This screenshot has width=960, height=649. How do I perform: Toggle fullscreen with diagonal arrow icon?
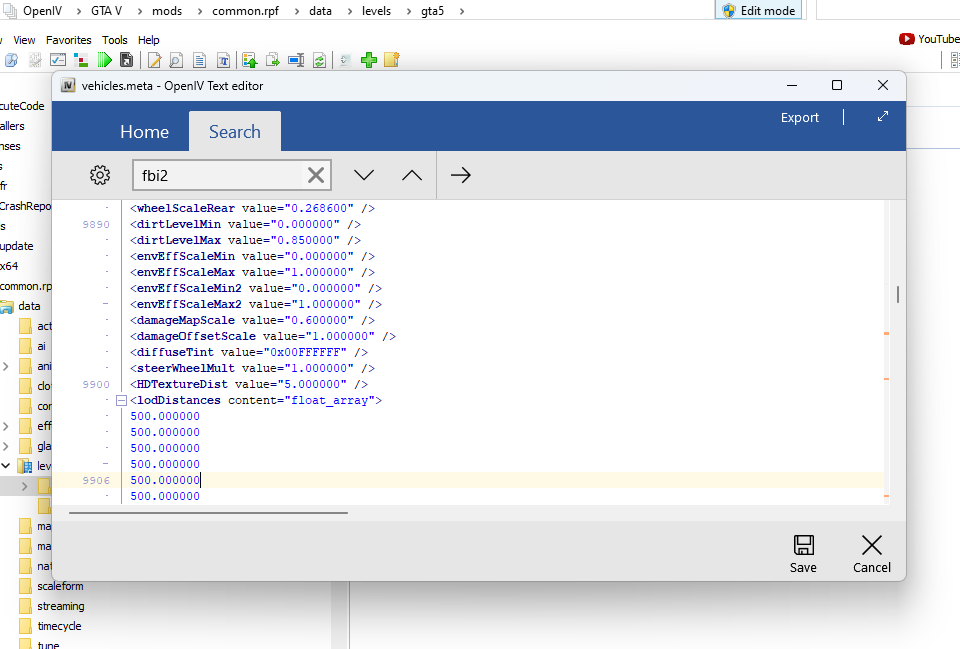[883, 116]
